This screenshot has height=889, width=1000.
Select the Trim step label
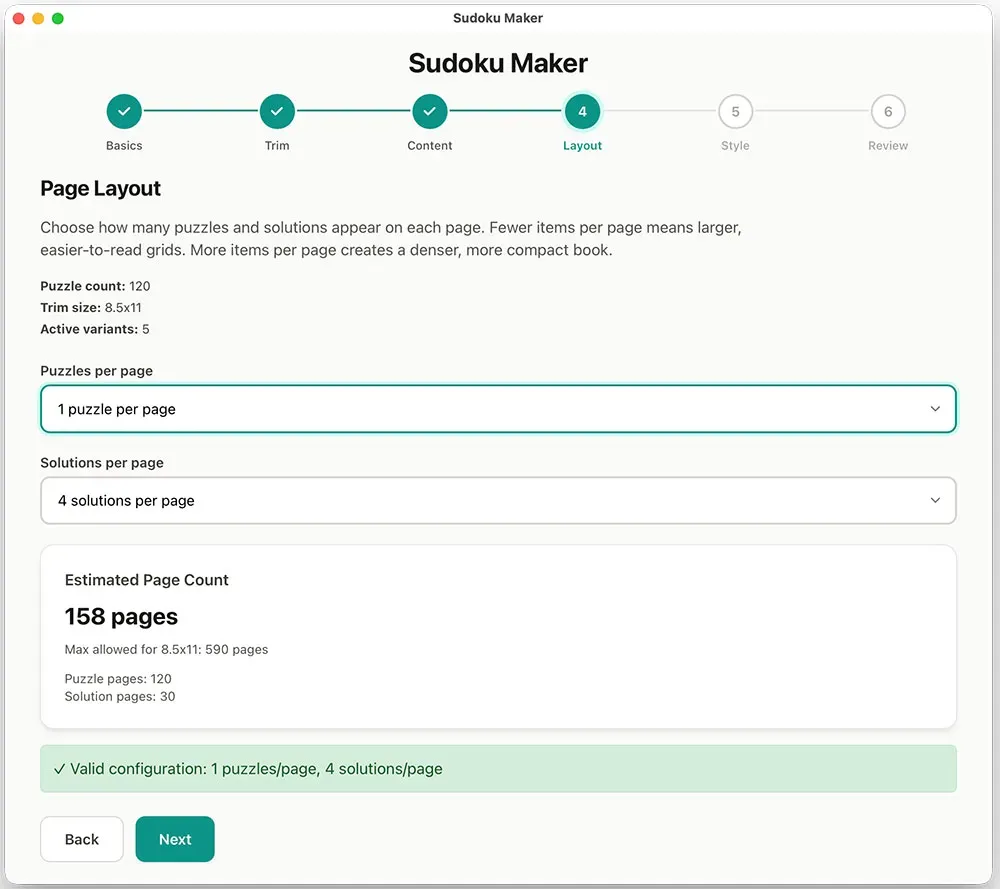pos(277,145)
